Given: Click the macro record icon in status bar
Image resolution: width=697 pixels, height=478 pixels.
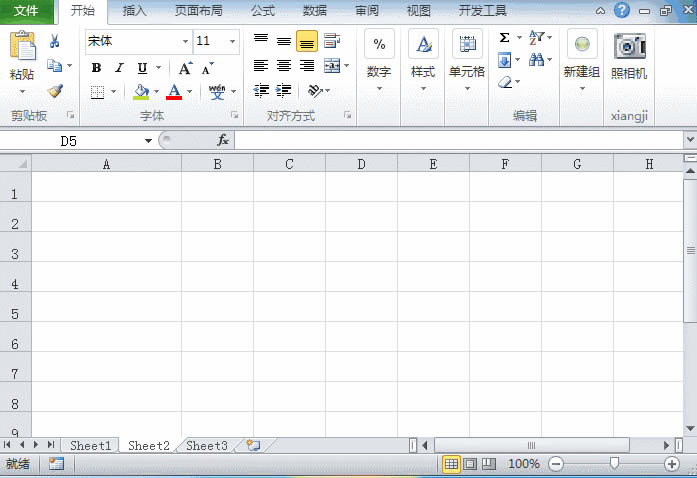Looking at the screenshot, I should [56, 464].
